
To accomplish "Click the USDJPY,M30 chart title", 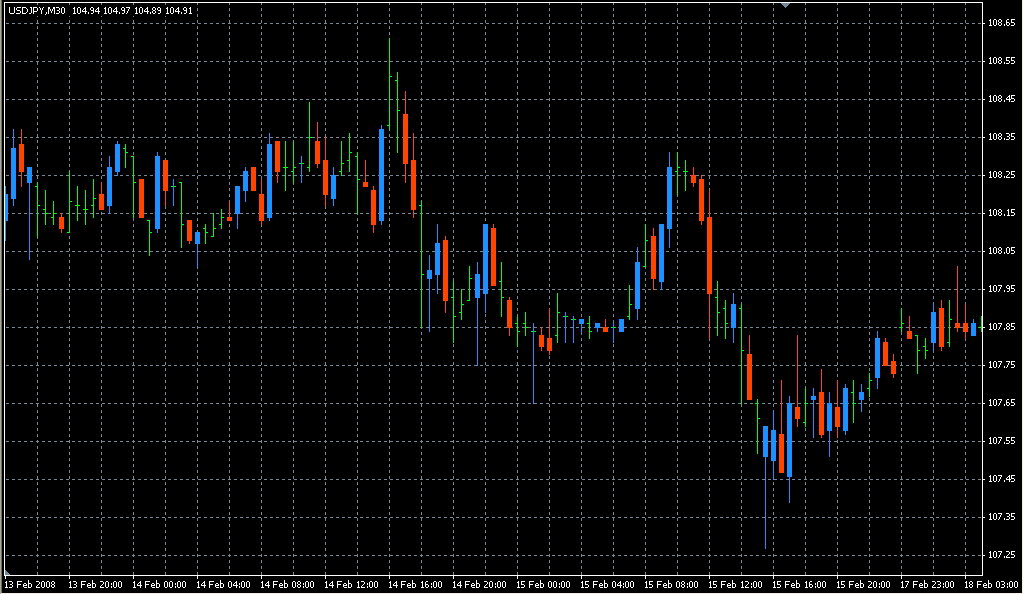I will [37, 10].
